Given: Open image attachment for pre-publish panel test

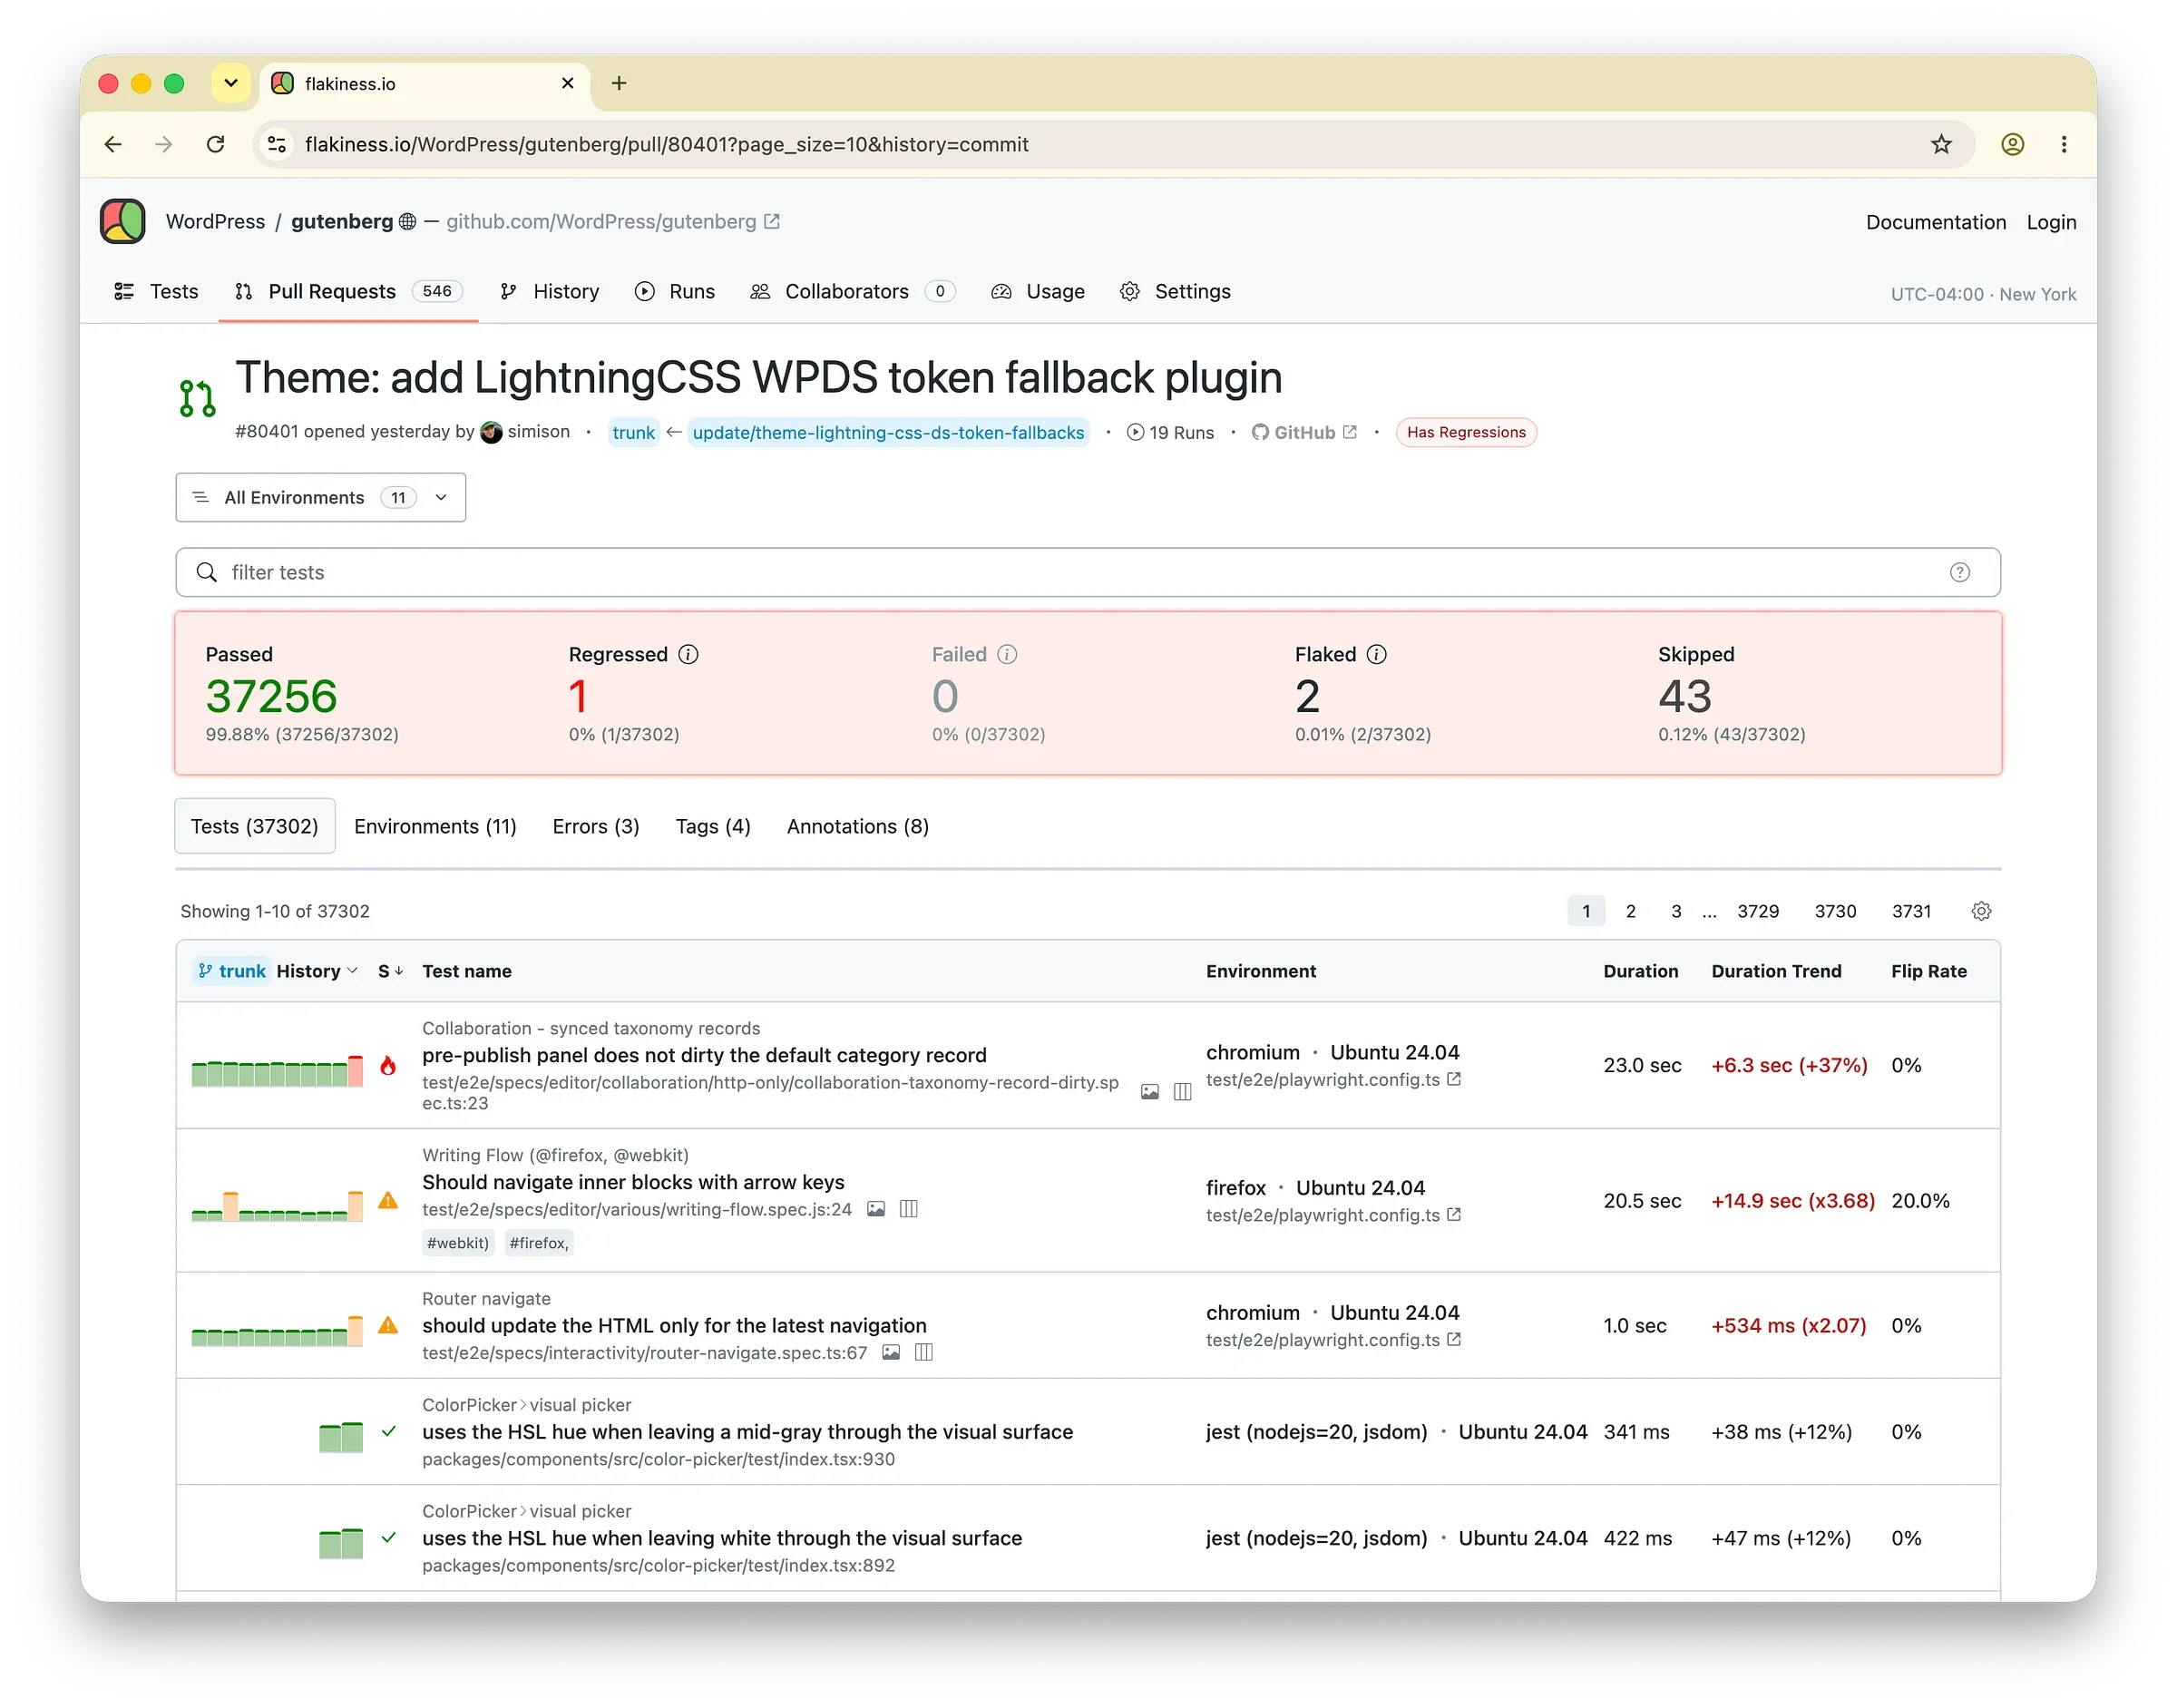Looking at the screenshot, I should [x=1150, y=1092].
